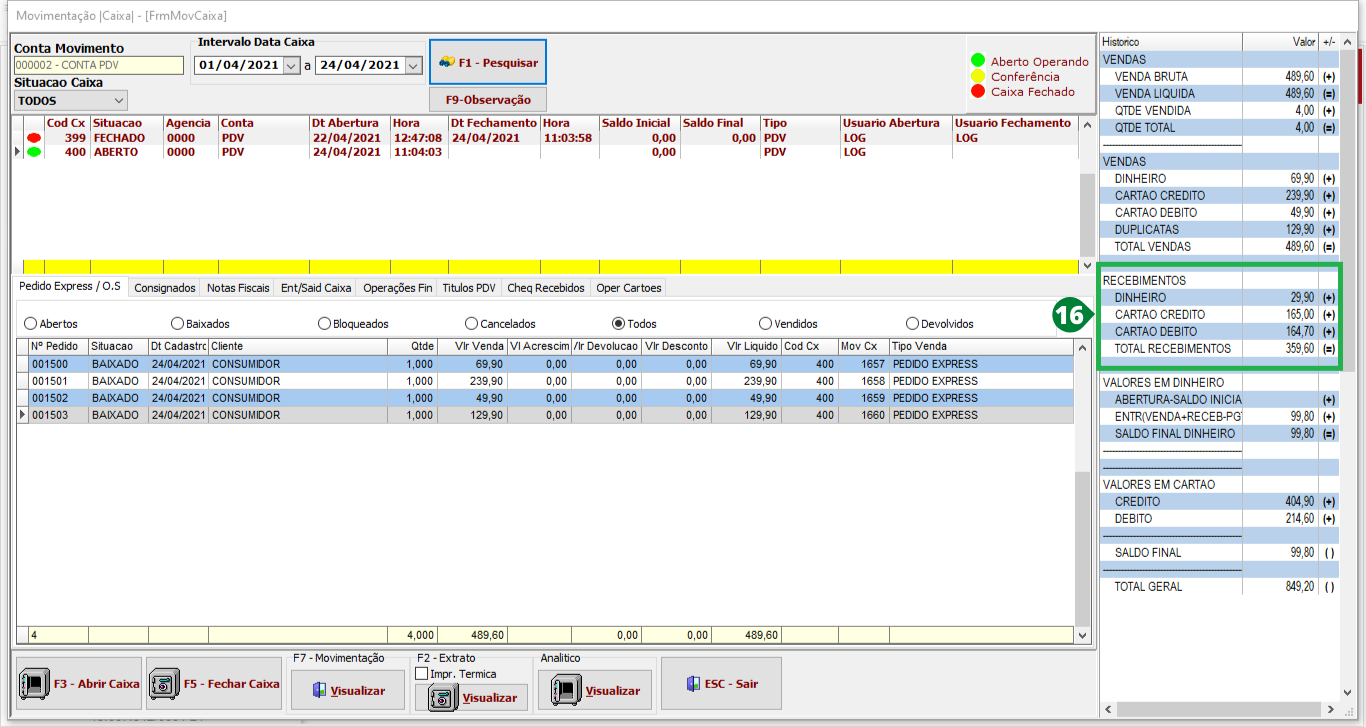The height and width of the screenshot is (727, 1366).
Task: Select the Vendidos radio button
Action: tap(765, 324)
